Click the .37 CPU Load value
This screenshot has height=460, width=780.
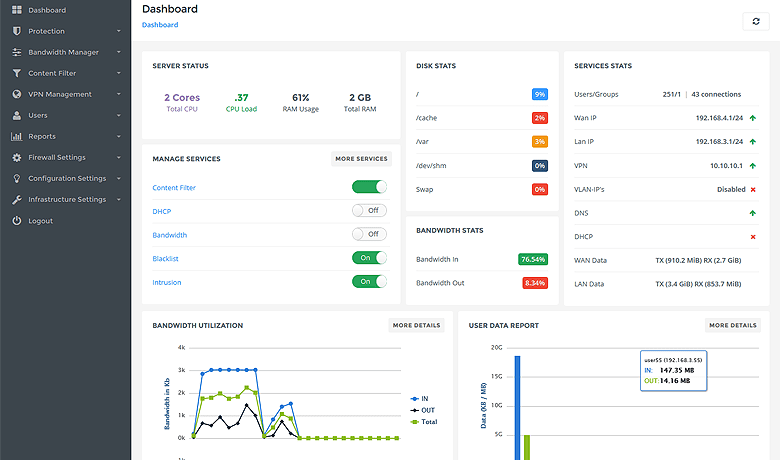click(x=241, y=97)
